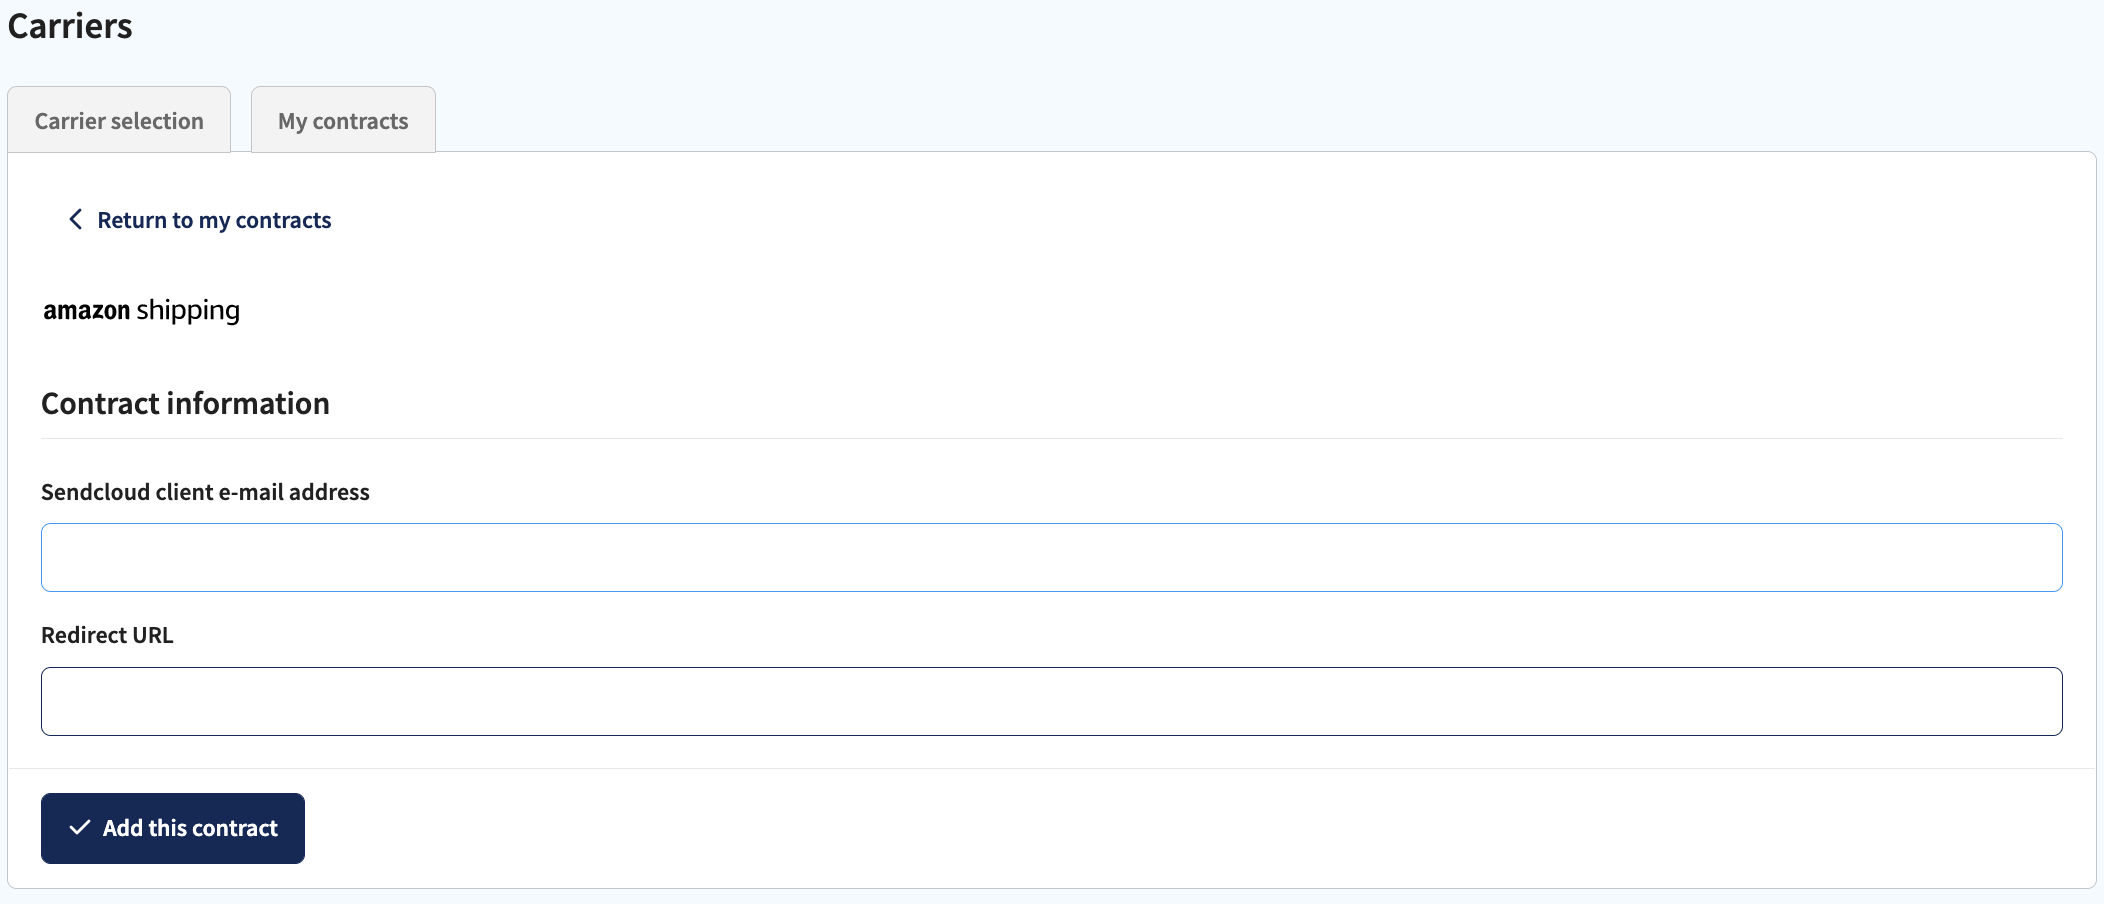Click inside the Sendcloud client e-mail address field

point(1050,557)
